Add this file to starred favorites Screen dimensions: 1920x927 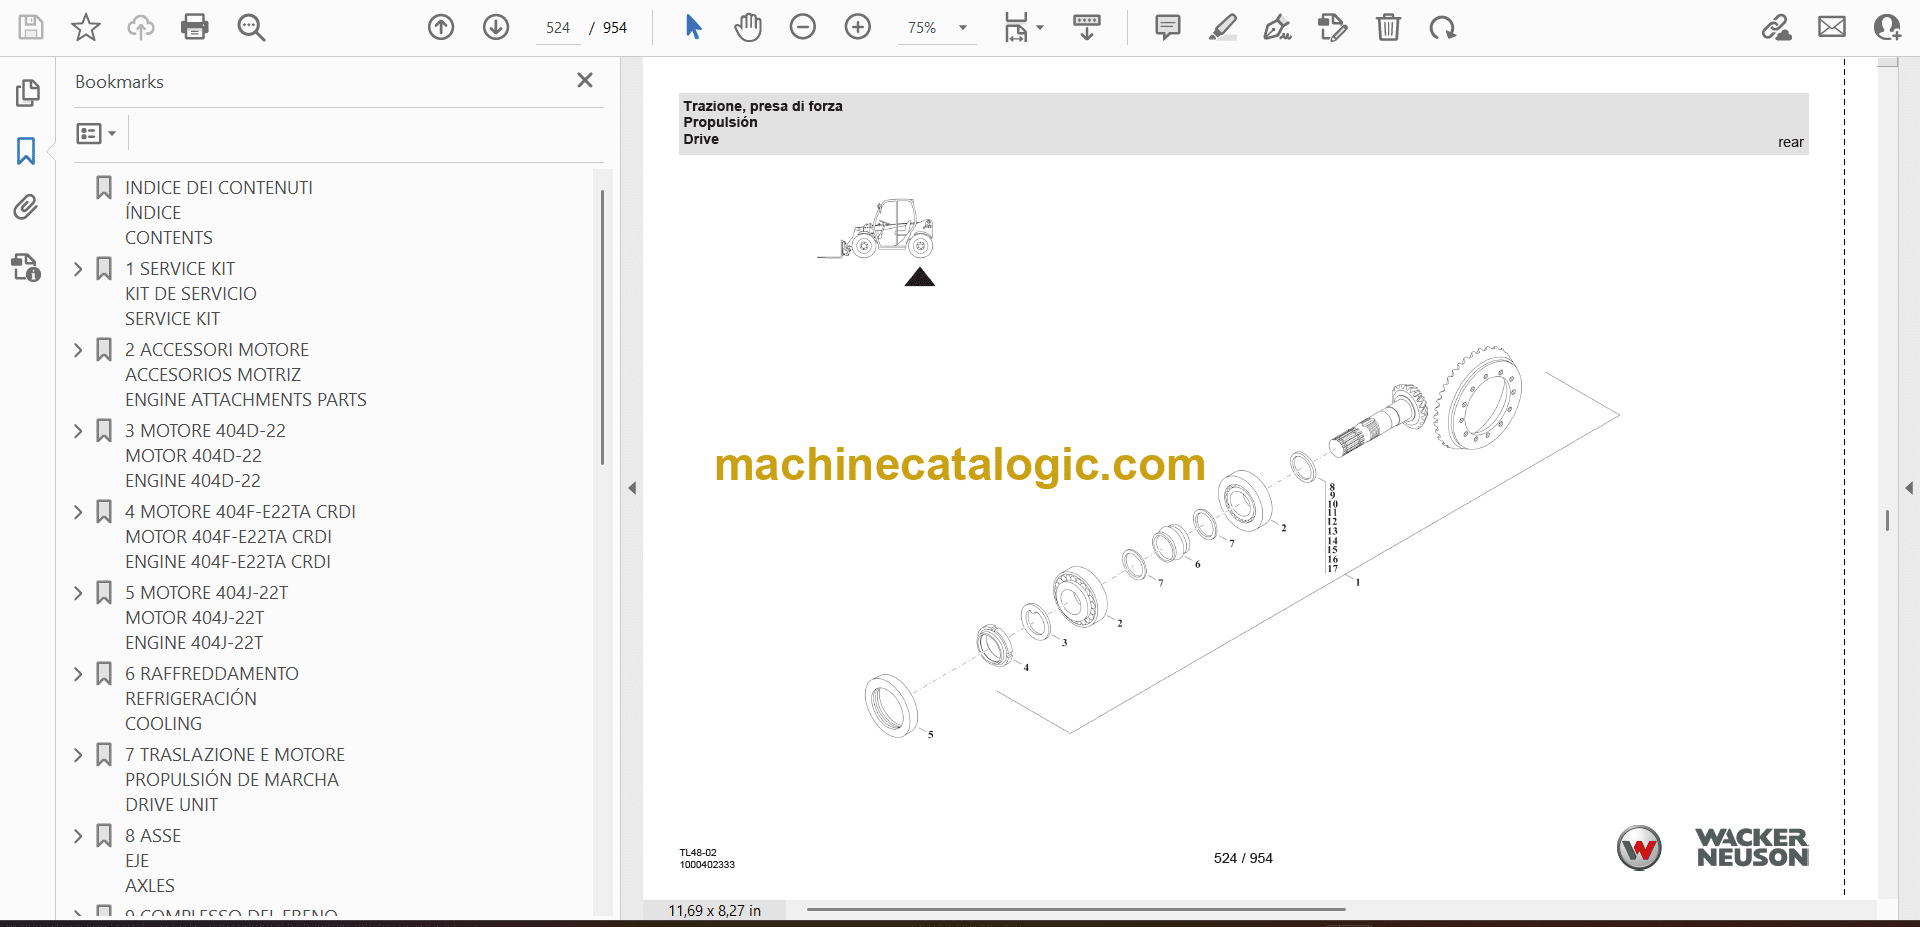(86, 27)
